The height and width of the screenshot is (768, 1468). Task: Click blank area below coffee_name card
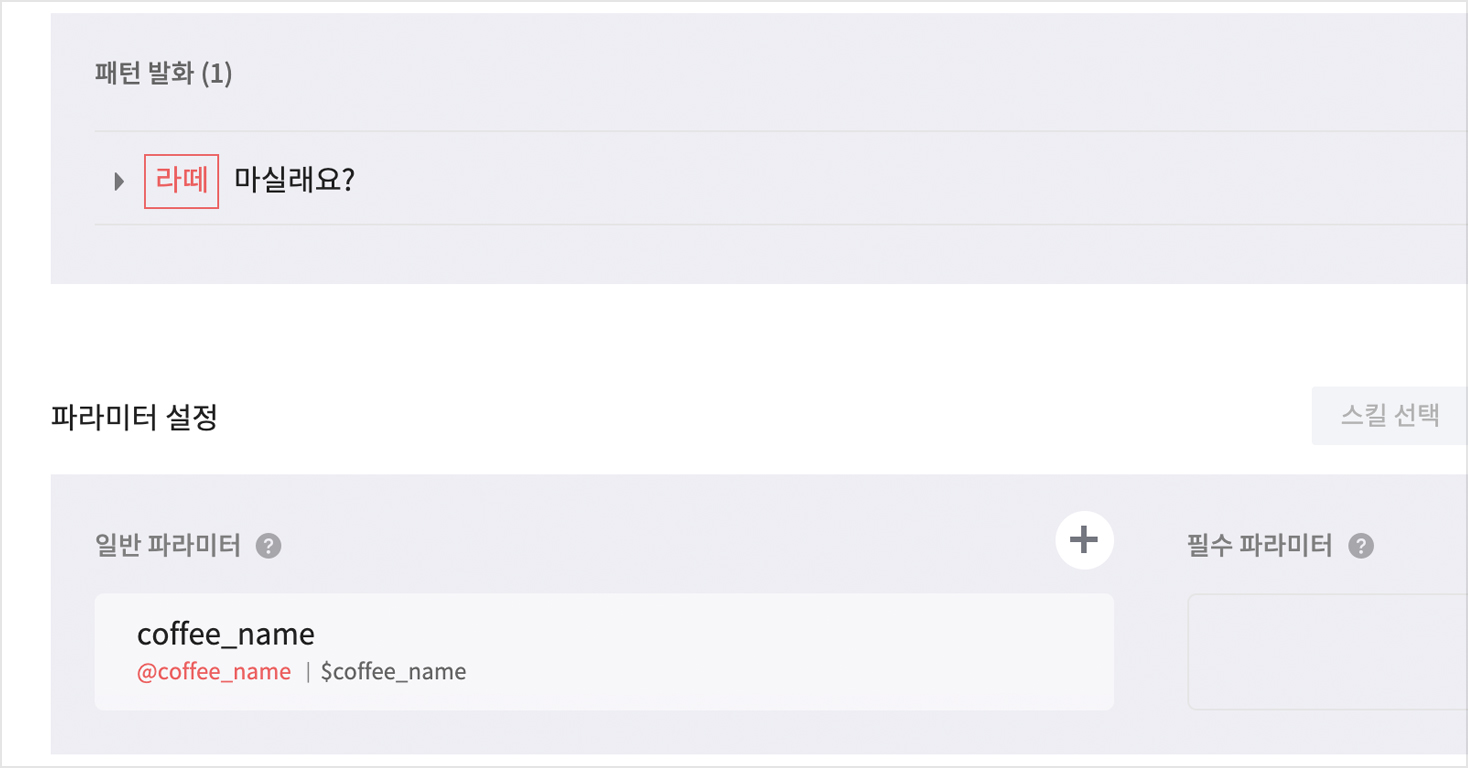(600, 733)
